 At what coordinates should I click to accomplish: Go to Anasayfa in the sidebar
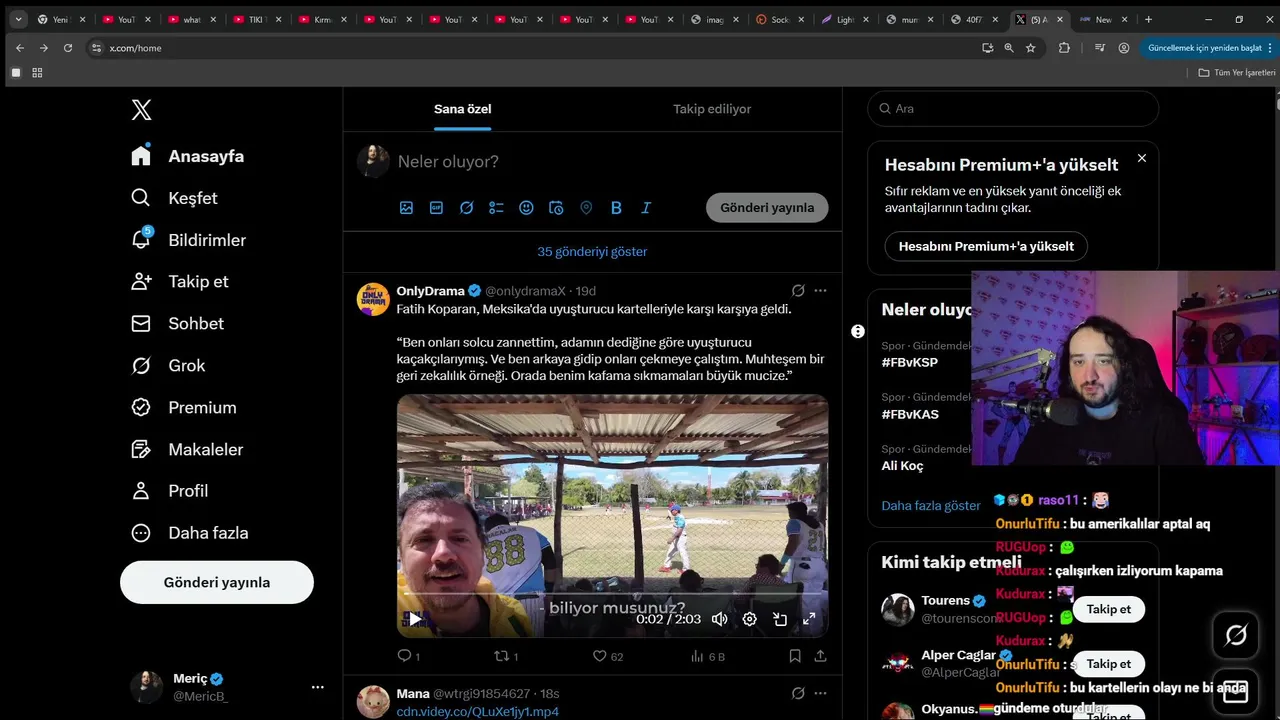click(188, 156)
